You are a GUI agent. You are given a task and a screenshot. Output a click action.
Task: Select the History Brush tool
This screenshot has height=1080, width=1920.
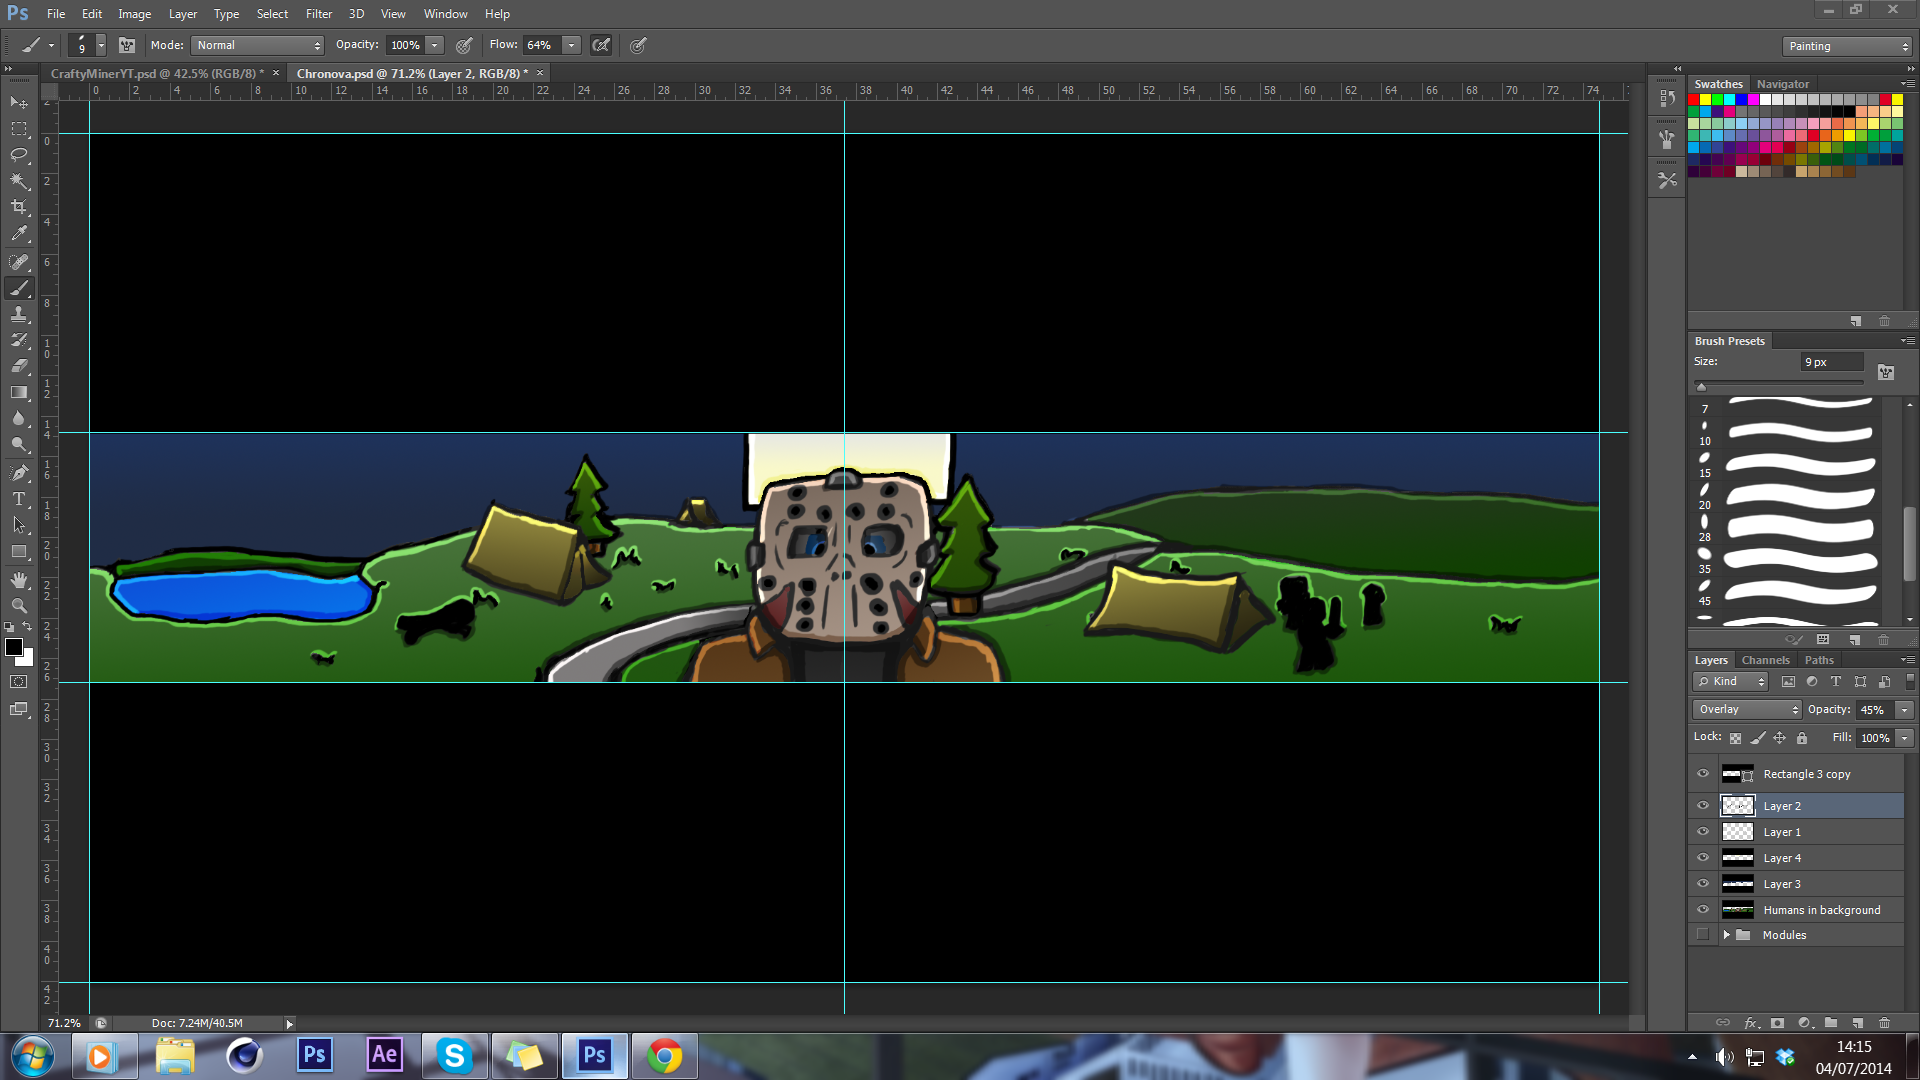[19, 340]
